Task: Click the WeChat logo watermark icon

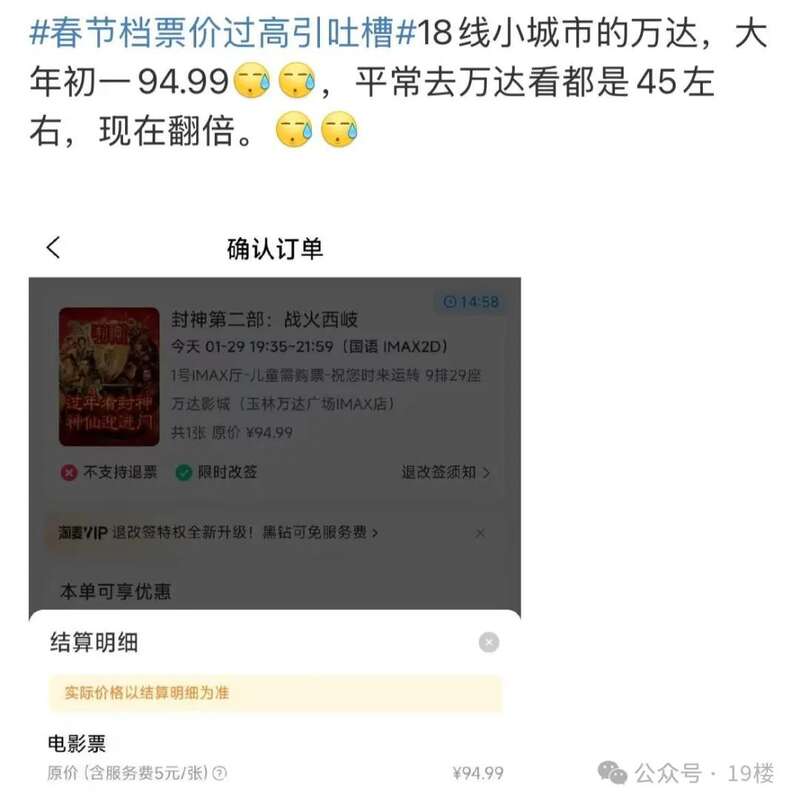Action: [612, 772]
